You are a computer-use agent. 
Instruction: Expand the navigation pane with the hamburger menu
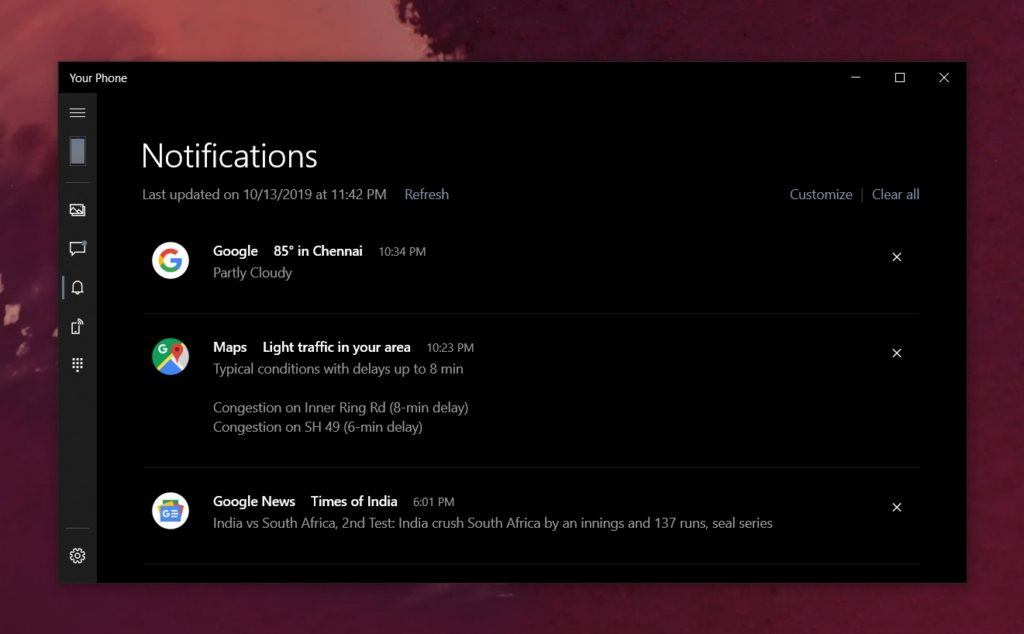click(x=77, y=112)
